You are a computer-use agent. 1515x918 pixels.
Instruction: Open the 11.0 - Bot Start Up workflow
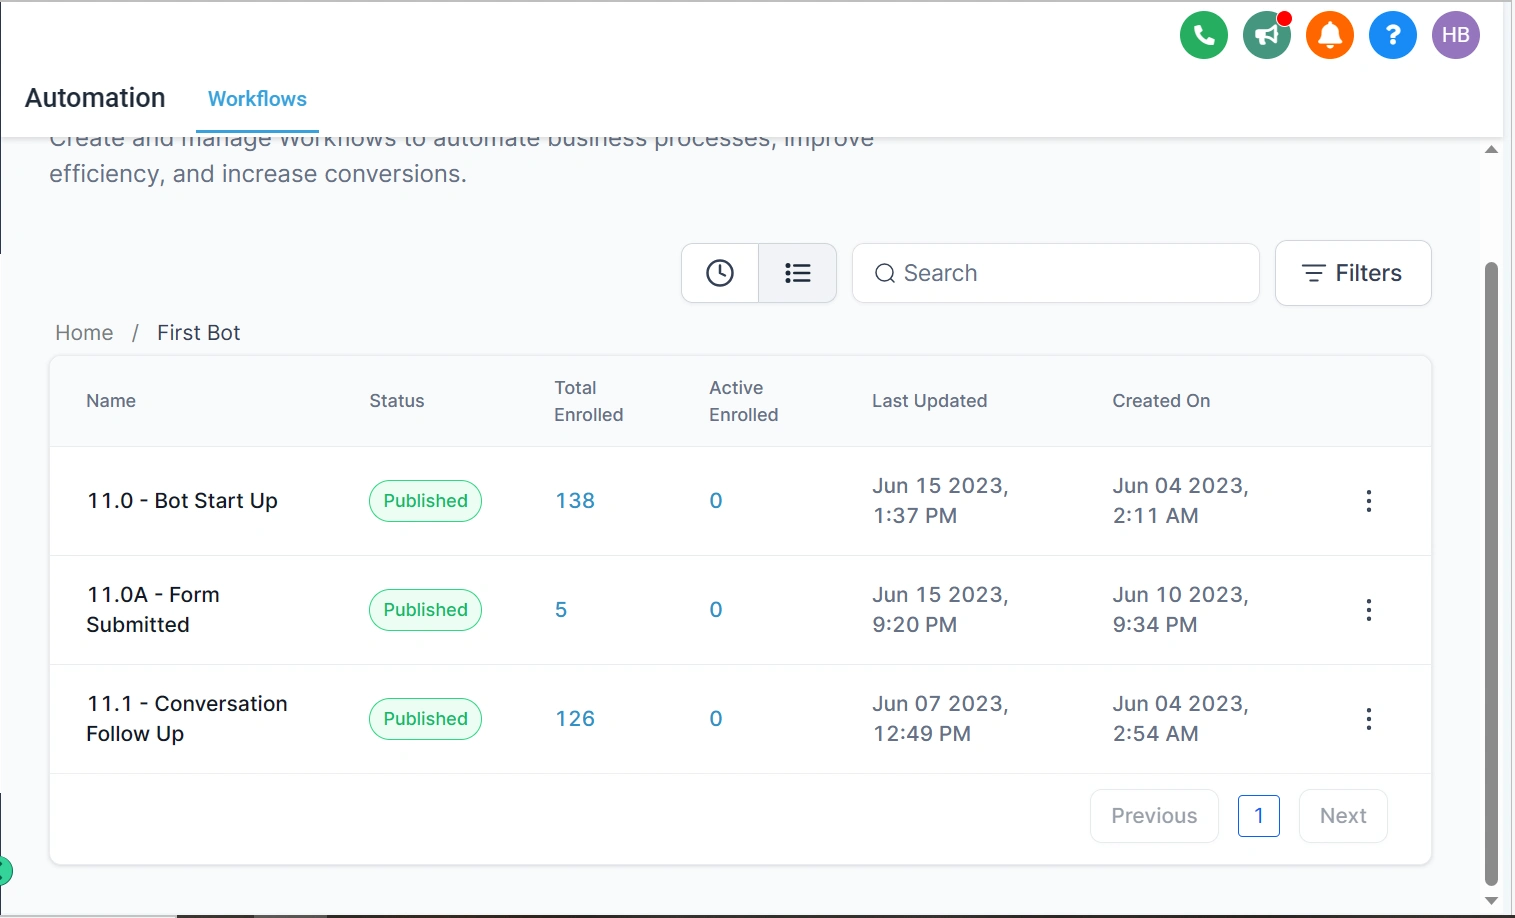(182, 501)
